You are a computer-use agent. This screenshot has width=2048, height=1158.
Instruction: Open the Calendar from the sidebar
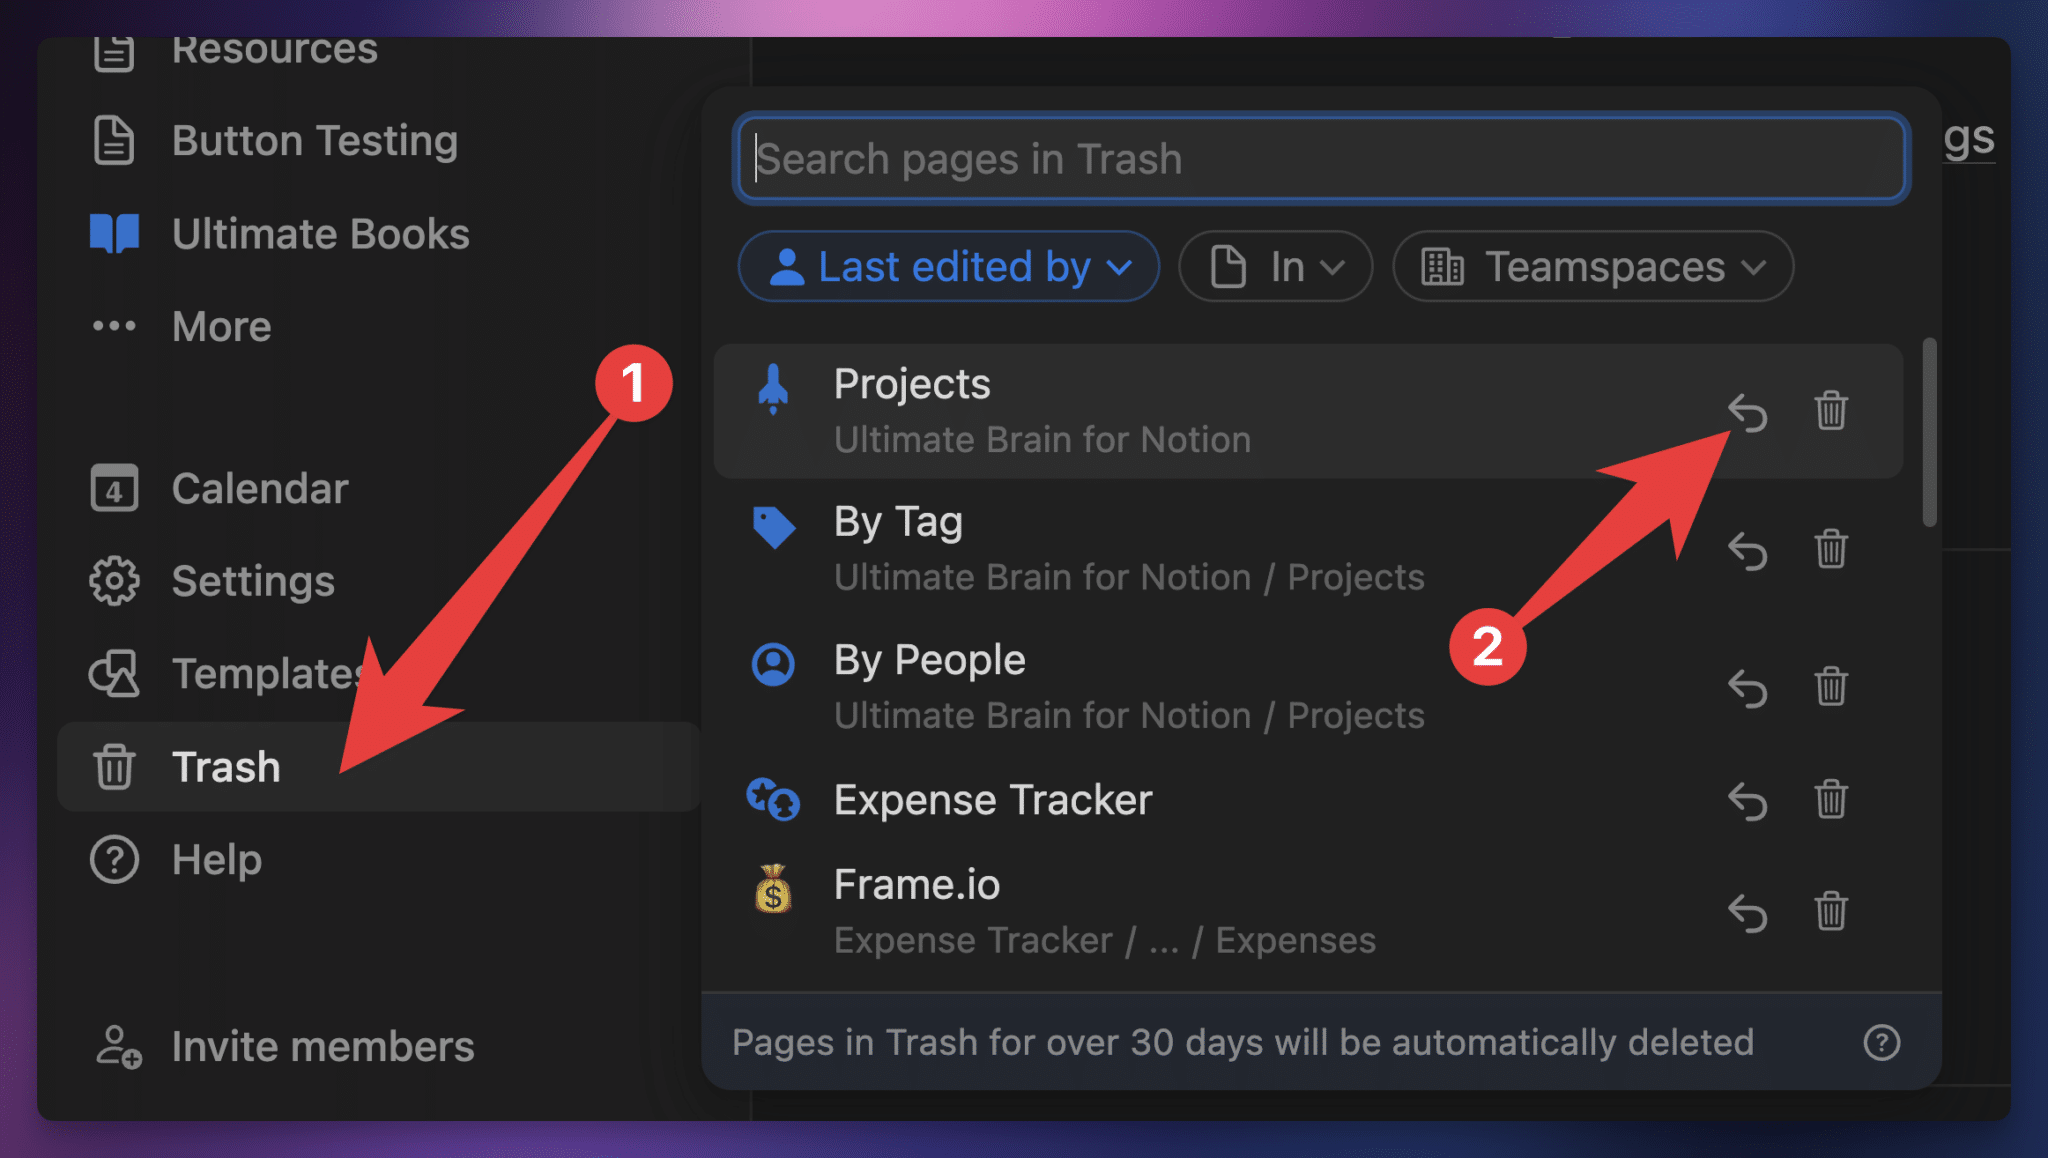click(x=260, y=489)
